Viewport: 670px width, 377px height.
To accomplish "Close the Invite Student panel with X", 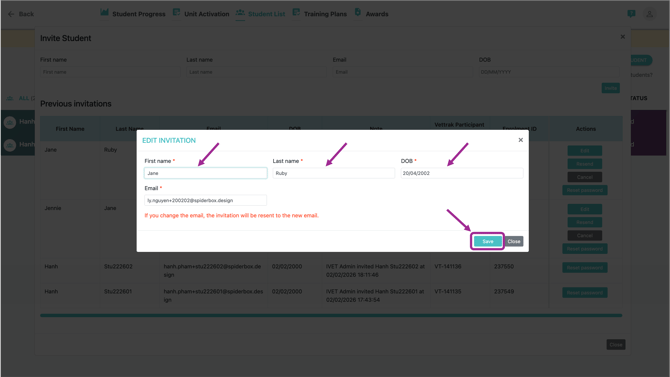I will pyautogui.click(x=623, y=37).
